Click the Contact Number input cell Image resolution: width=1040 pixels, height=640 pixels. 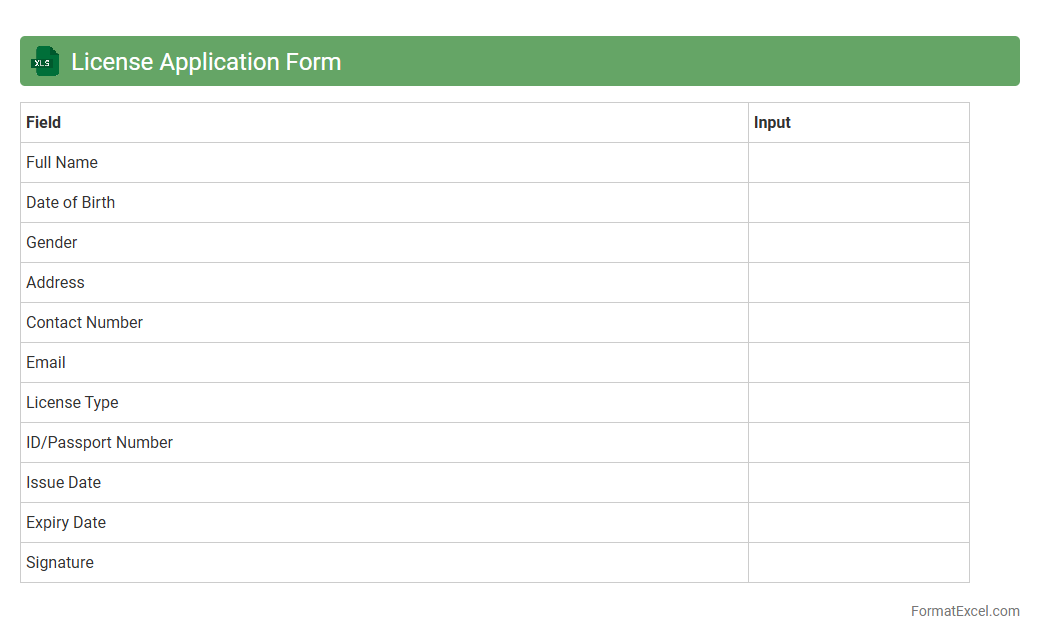pos(858,323)
